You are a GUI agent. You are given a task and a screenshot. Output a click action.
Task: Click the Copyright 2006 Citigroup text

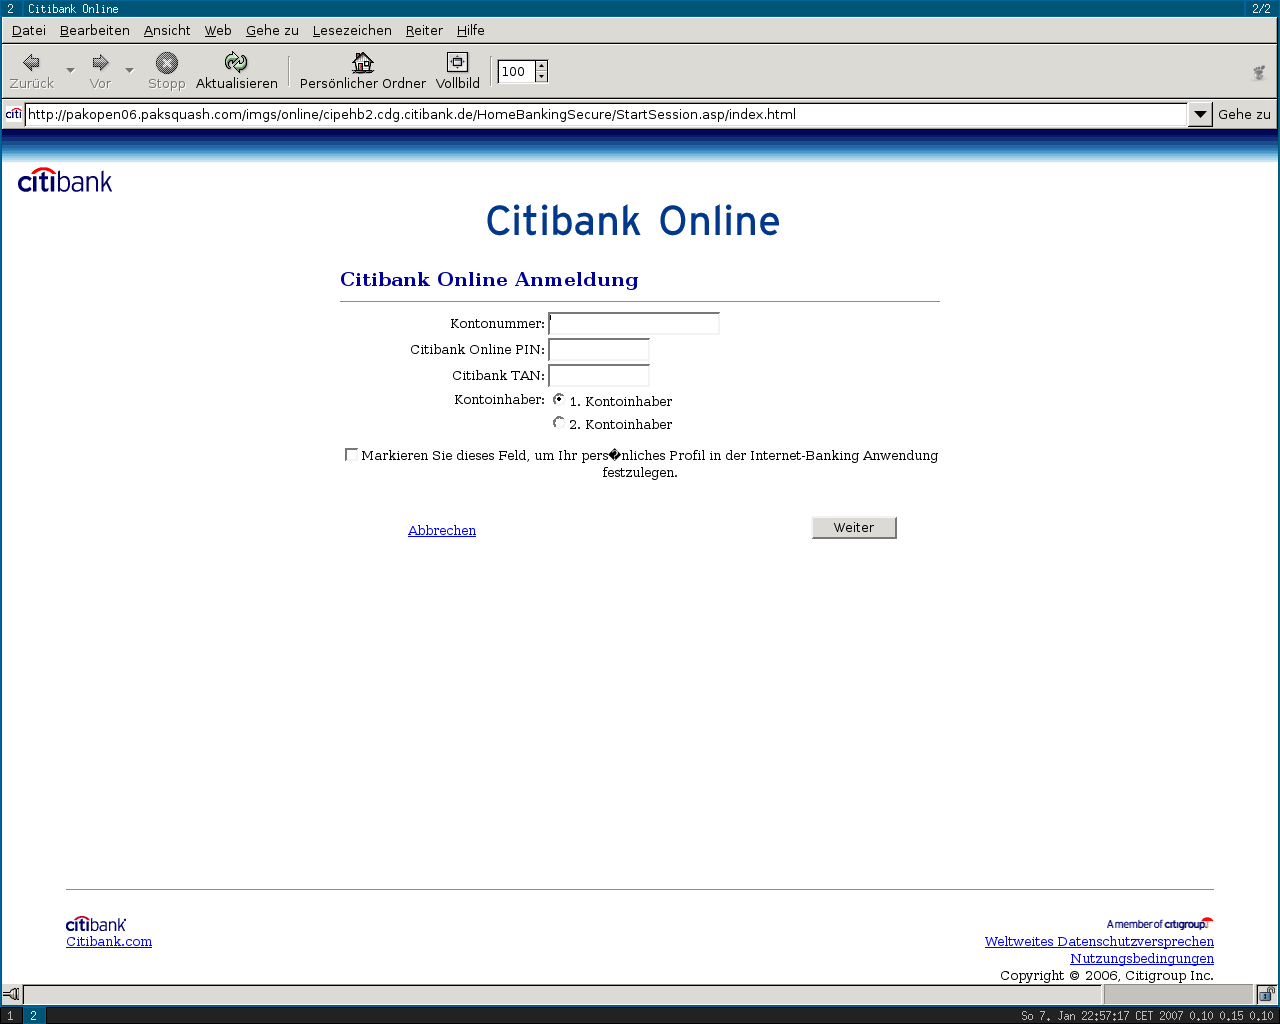pos(1107,975)
